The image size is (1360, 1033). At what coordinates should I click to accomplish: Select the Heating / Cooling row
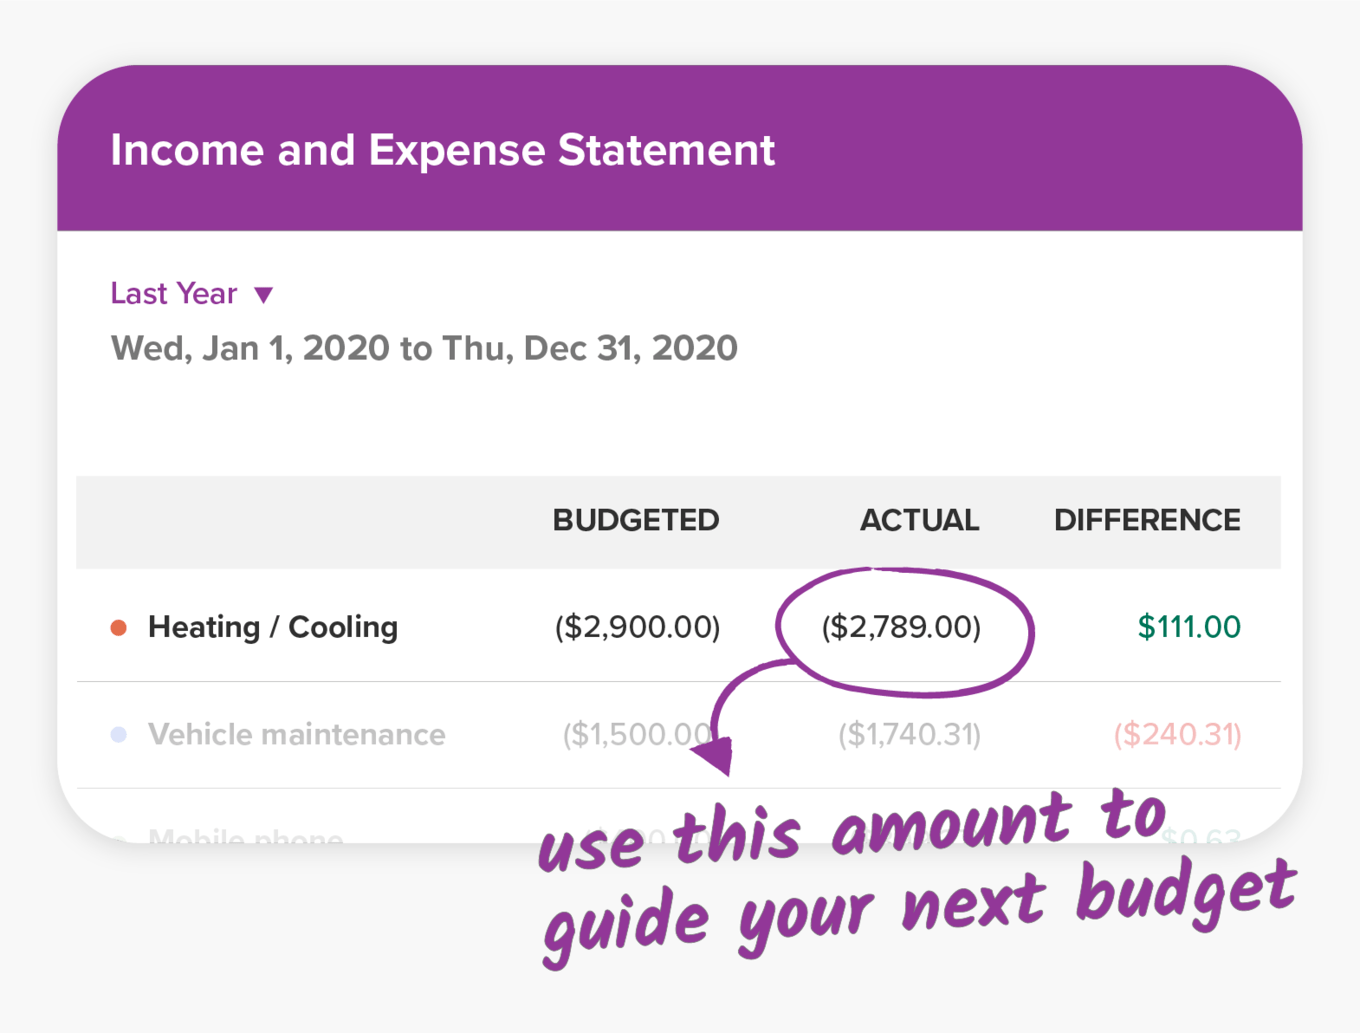(273, 627)
